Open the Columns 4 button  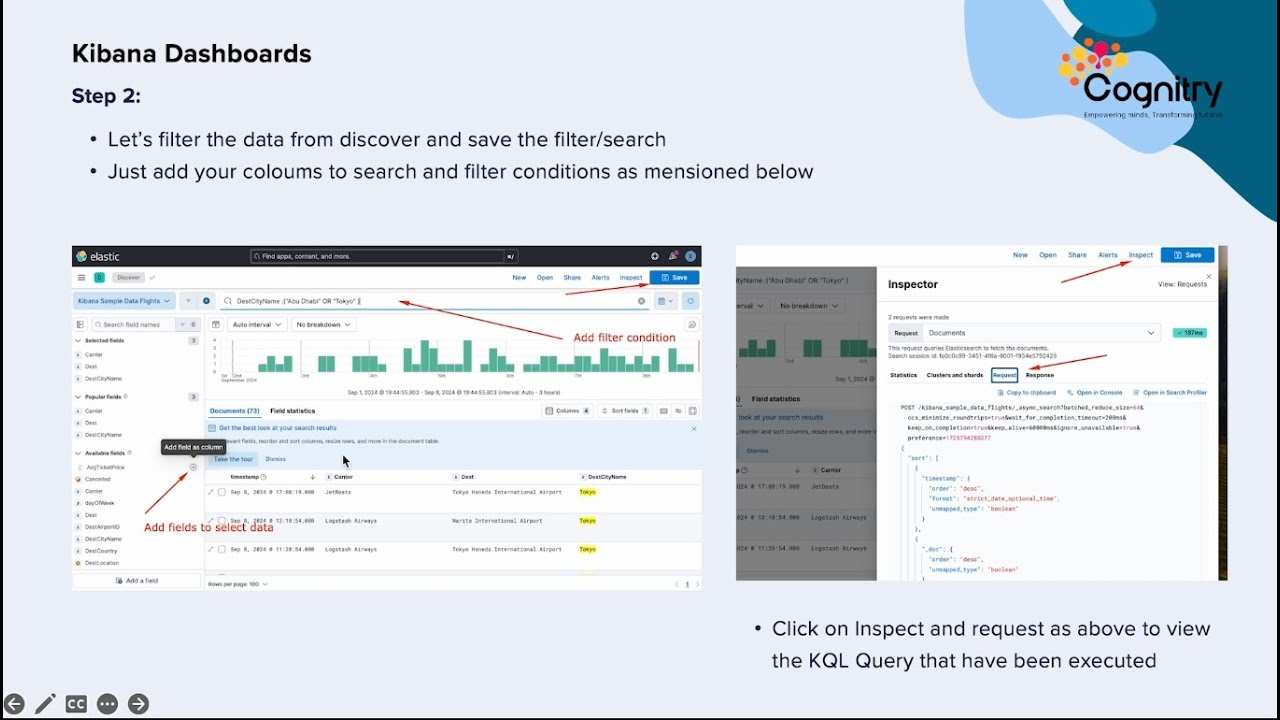[x=568, y=411]
